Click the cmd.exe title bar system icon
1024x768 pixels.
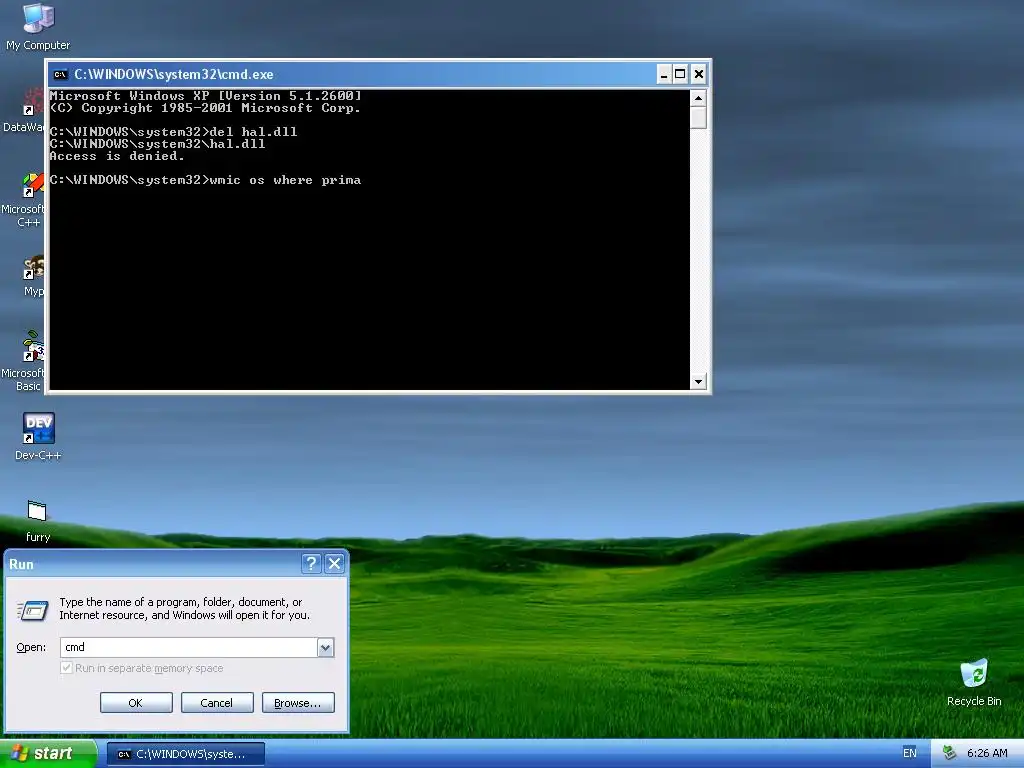click(x=60, y=74)
